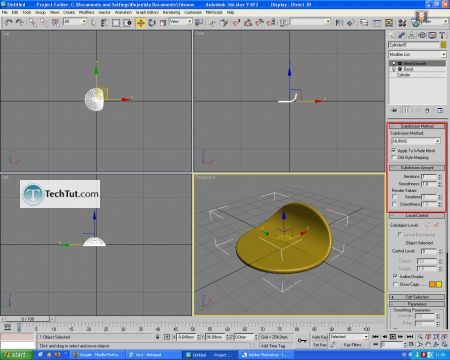Activate the Select and Move tool
Viewport: 450px width, 360px height.
click(x=141, y=23)
